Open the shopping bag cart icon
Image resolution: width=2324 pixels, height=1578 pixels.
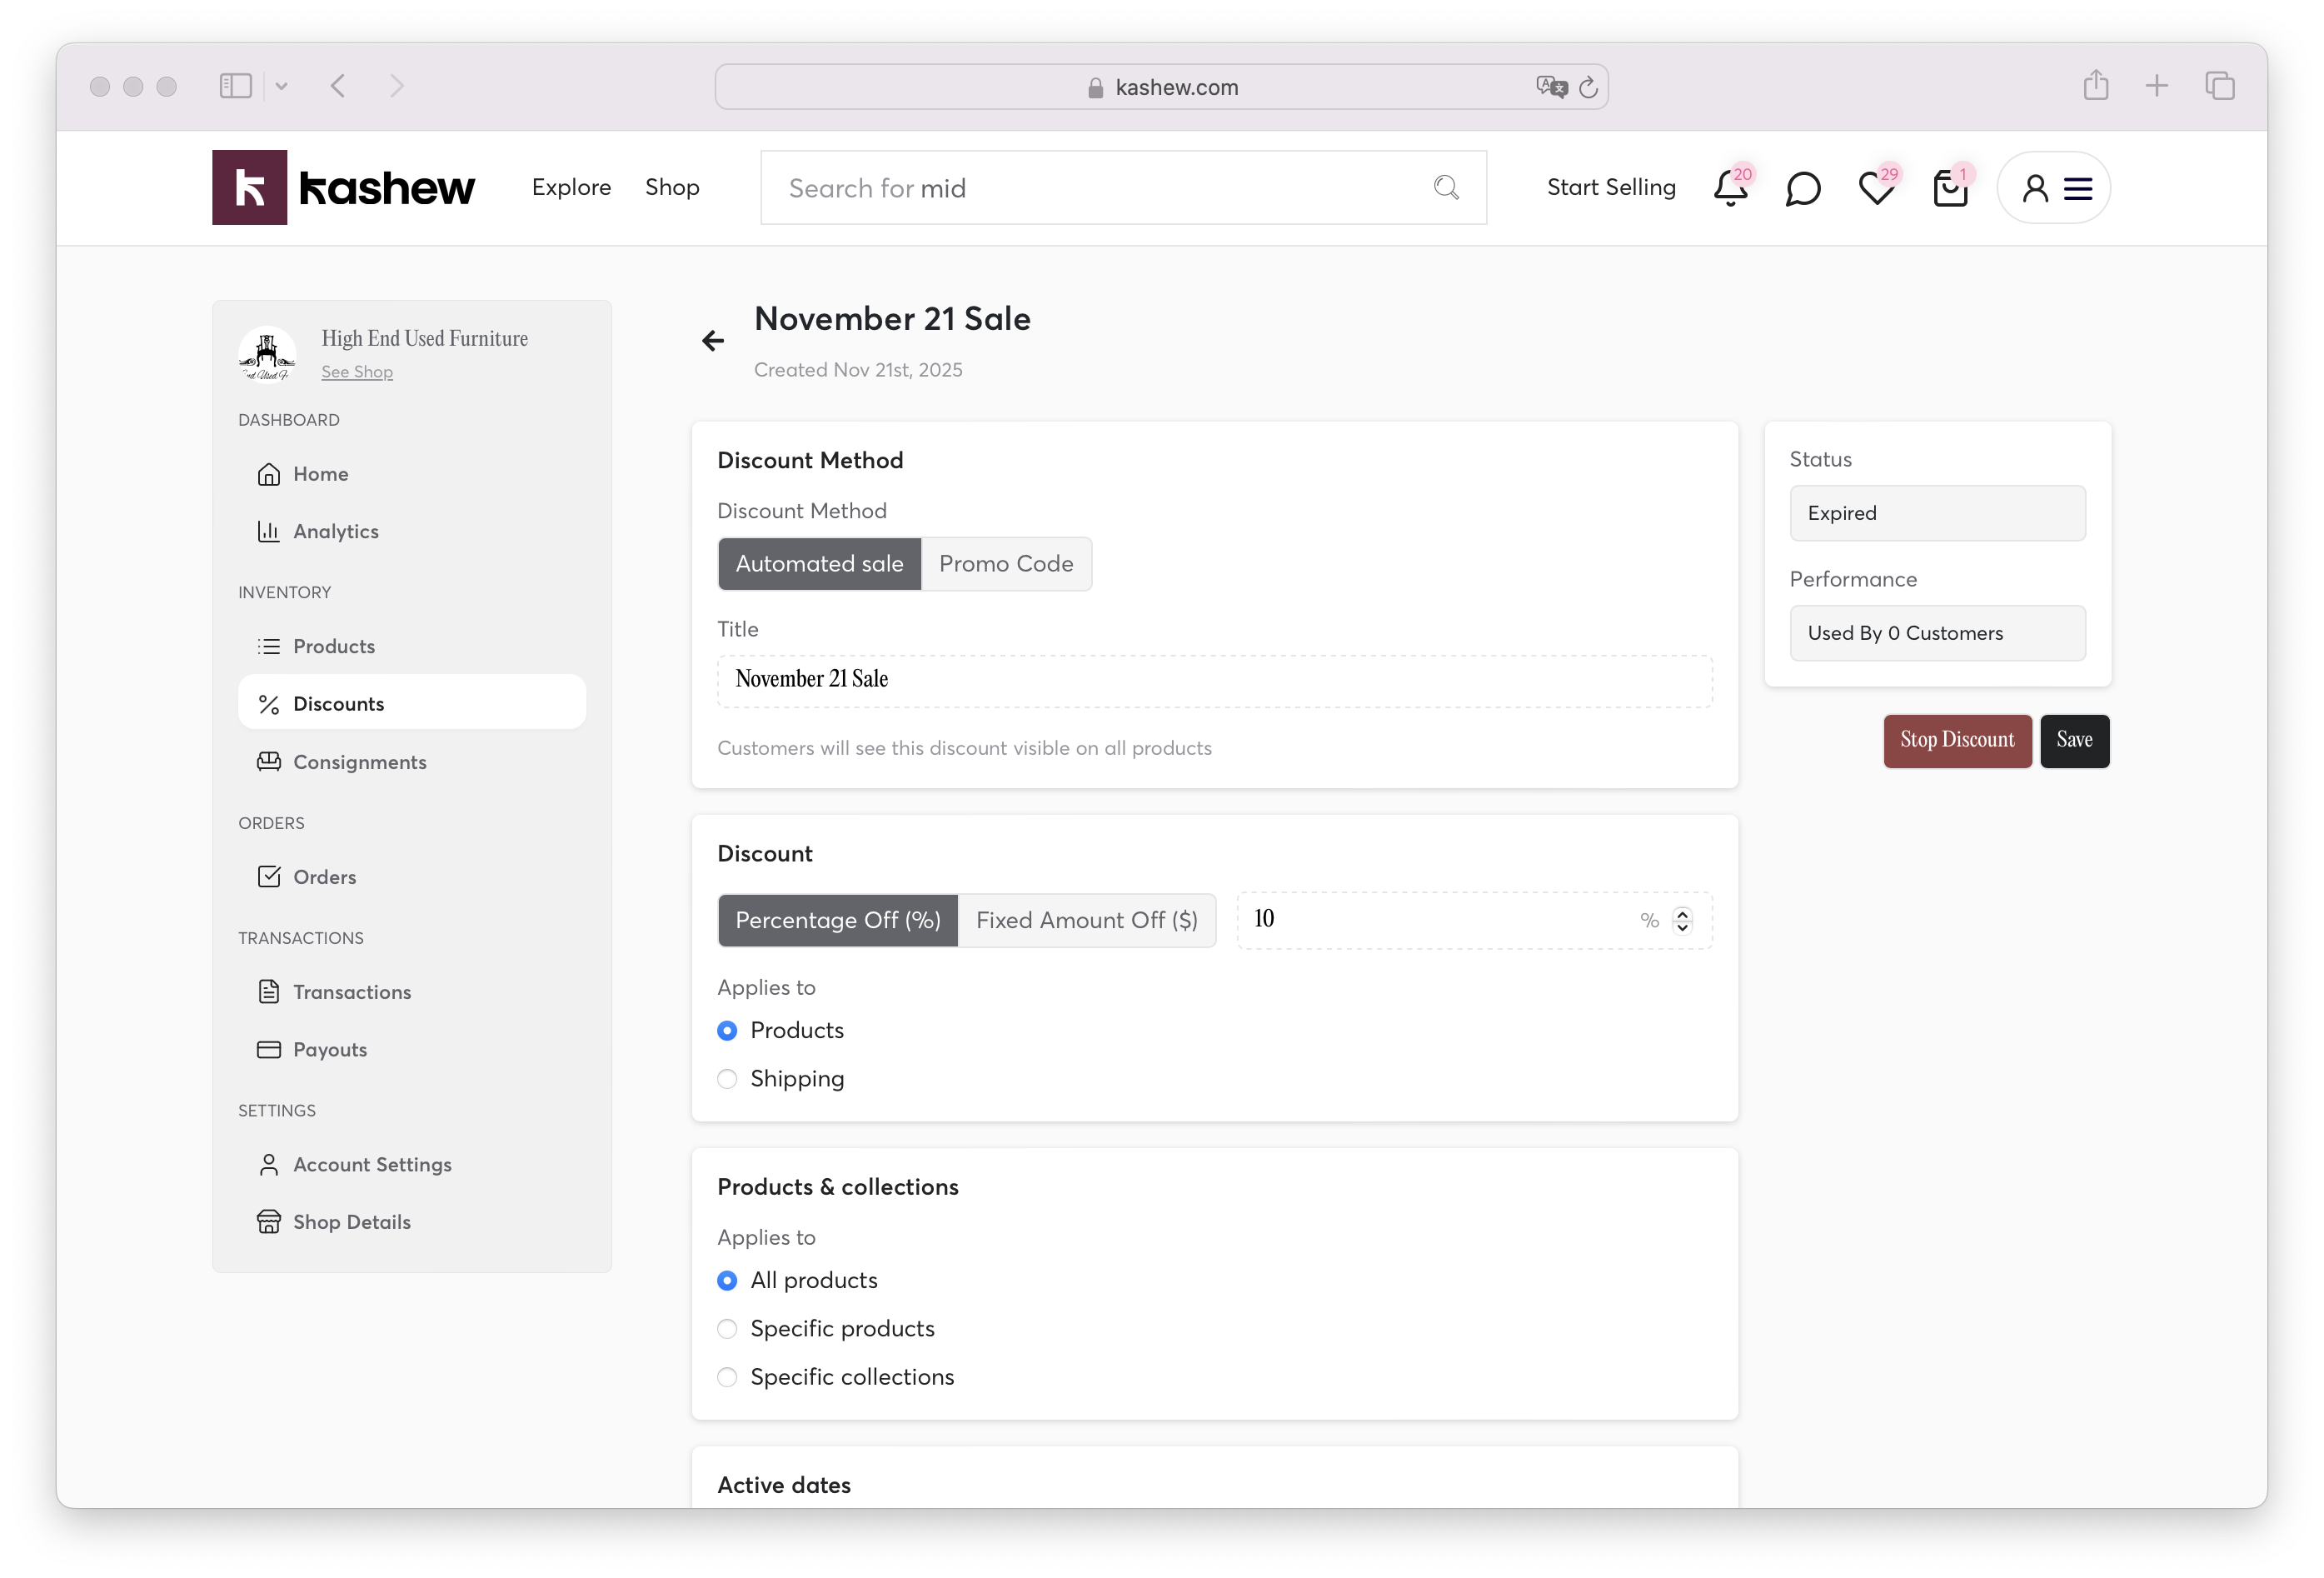click(x=1949, y=188)
